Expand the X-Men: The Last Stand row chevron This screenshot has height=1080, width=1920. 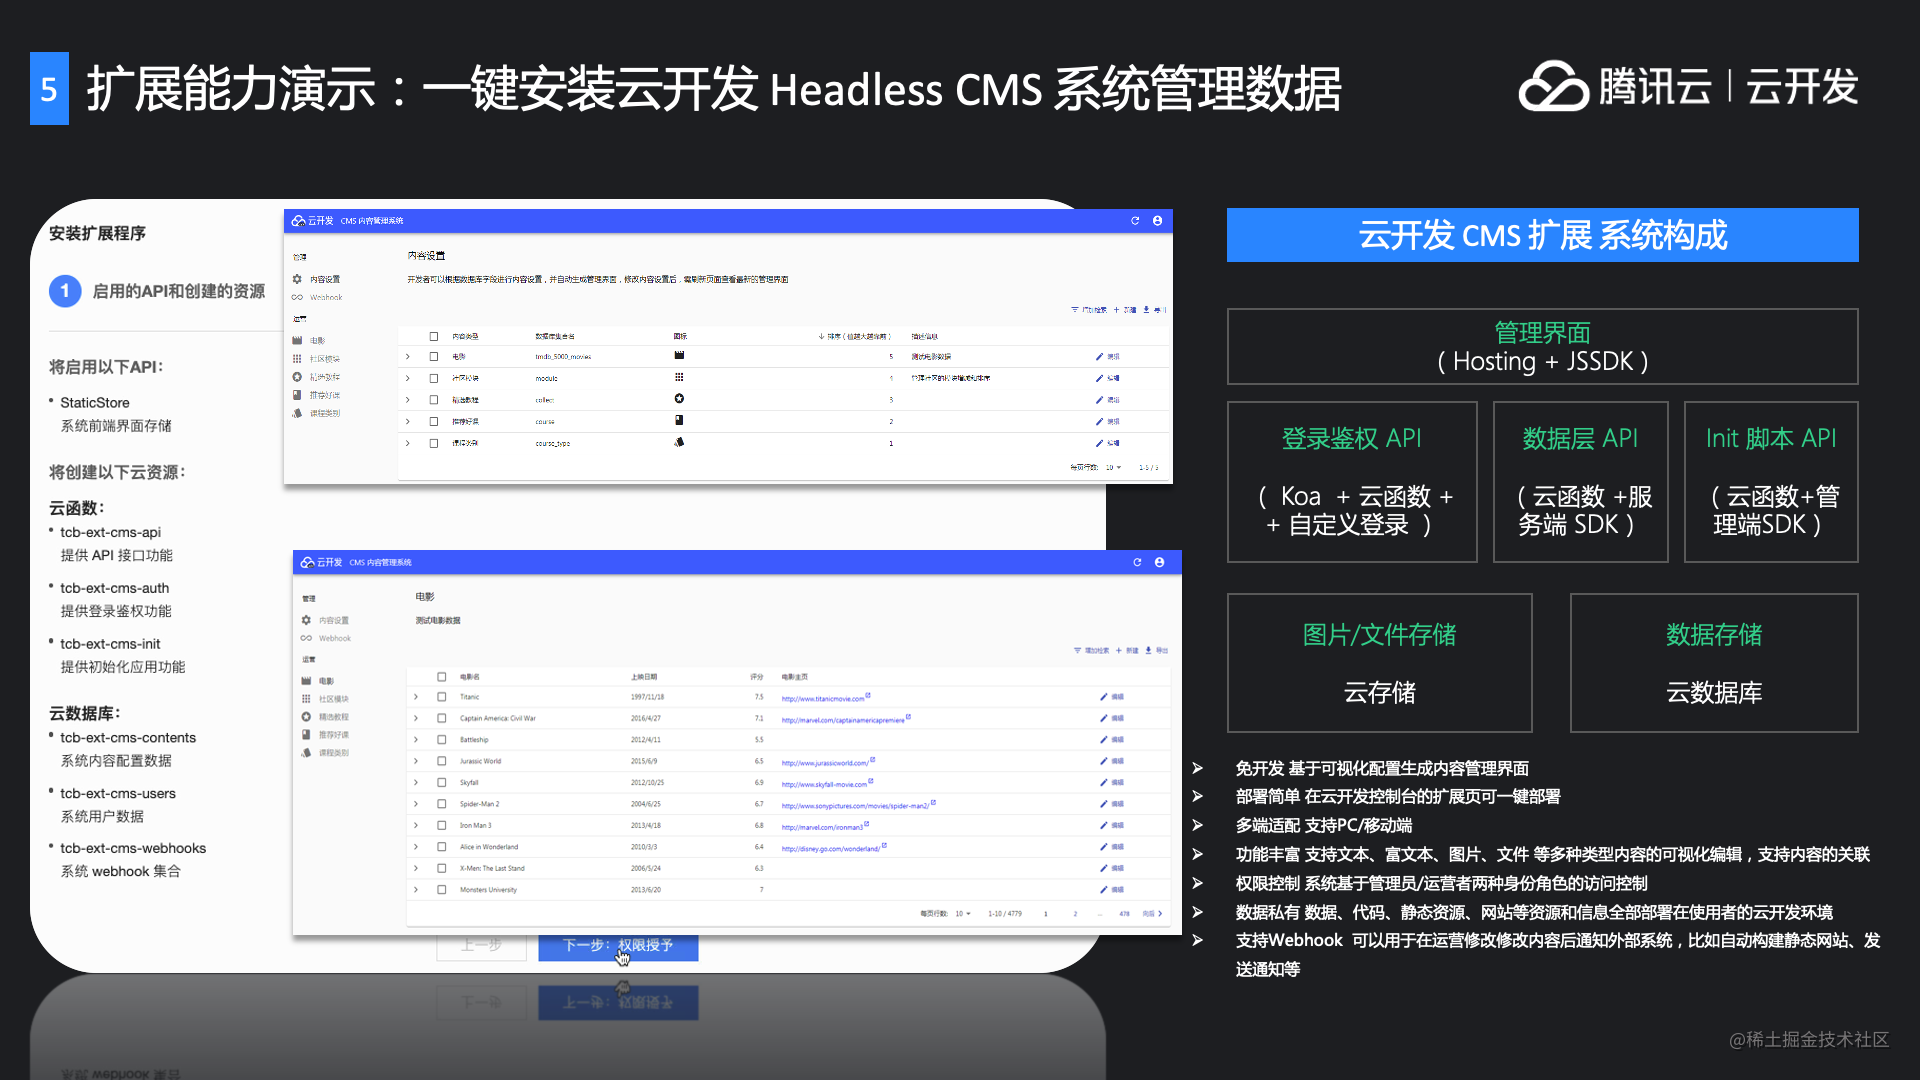coord(416,869)
